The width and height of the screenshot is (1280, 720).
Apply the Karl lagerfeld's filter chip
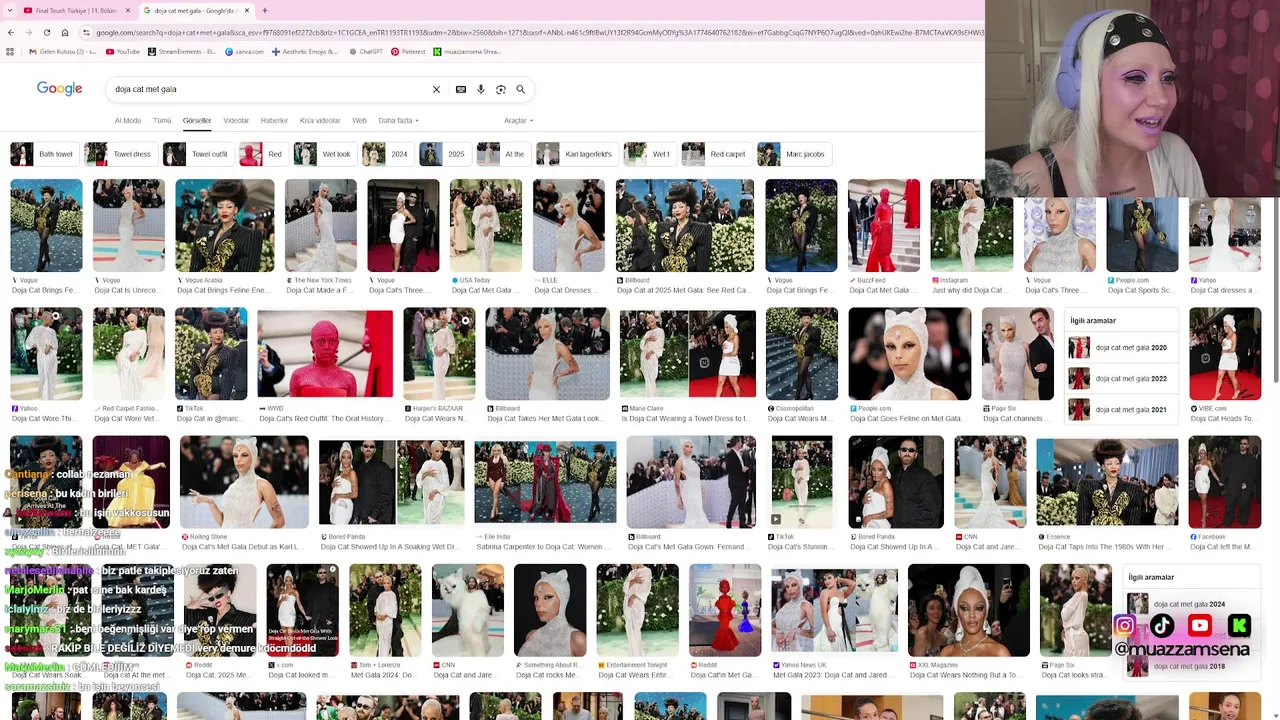576,154
